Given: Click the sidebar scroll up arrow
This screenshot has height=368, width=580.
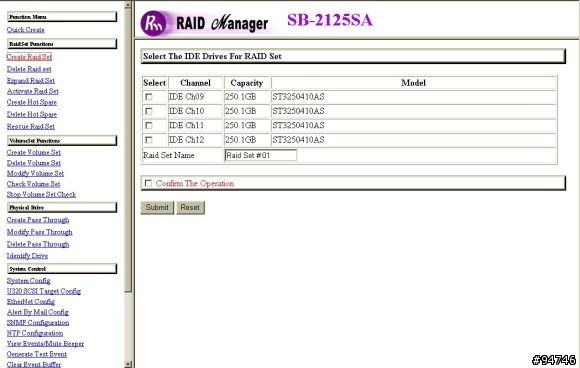Looking at the screenshot, I should point(128,4).
